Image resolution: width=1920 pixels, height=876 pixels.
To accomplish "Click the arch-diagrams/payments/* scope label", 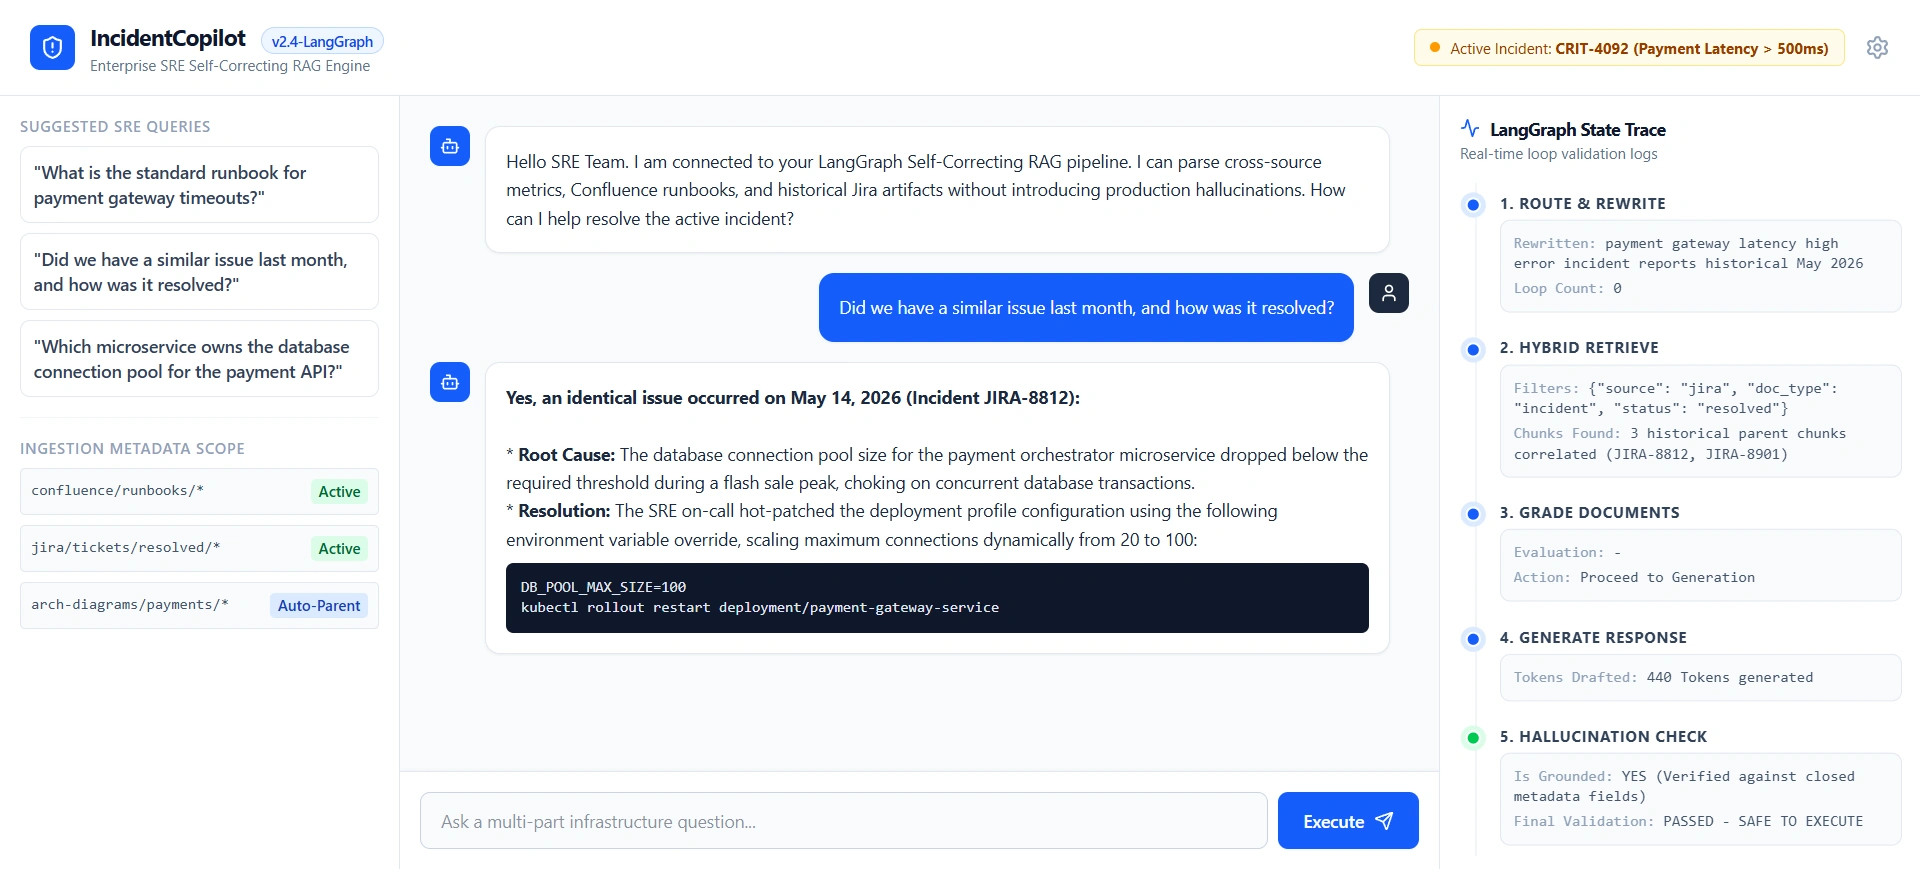I will pyautogui.click(x=129, y=604).
